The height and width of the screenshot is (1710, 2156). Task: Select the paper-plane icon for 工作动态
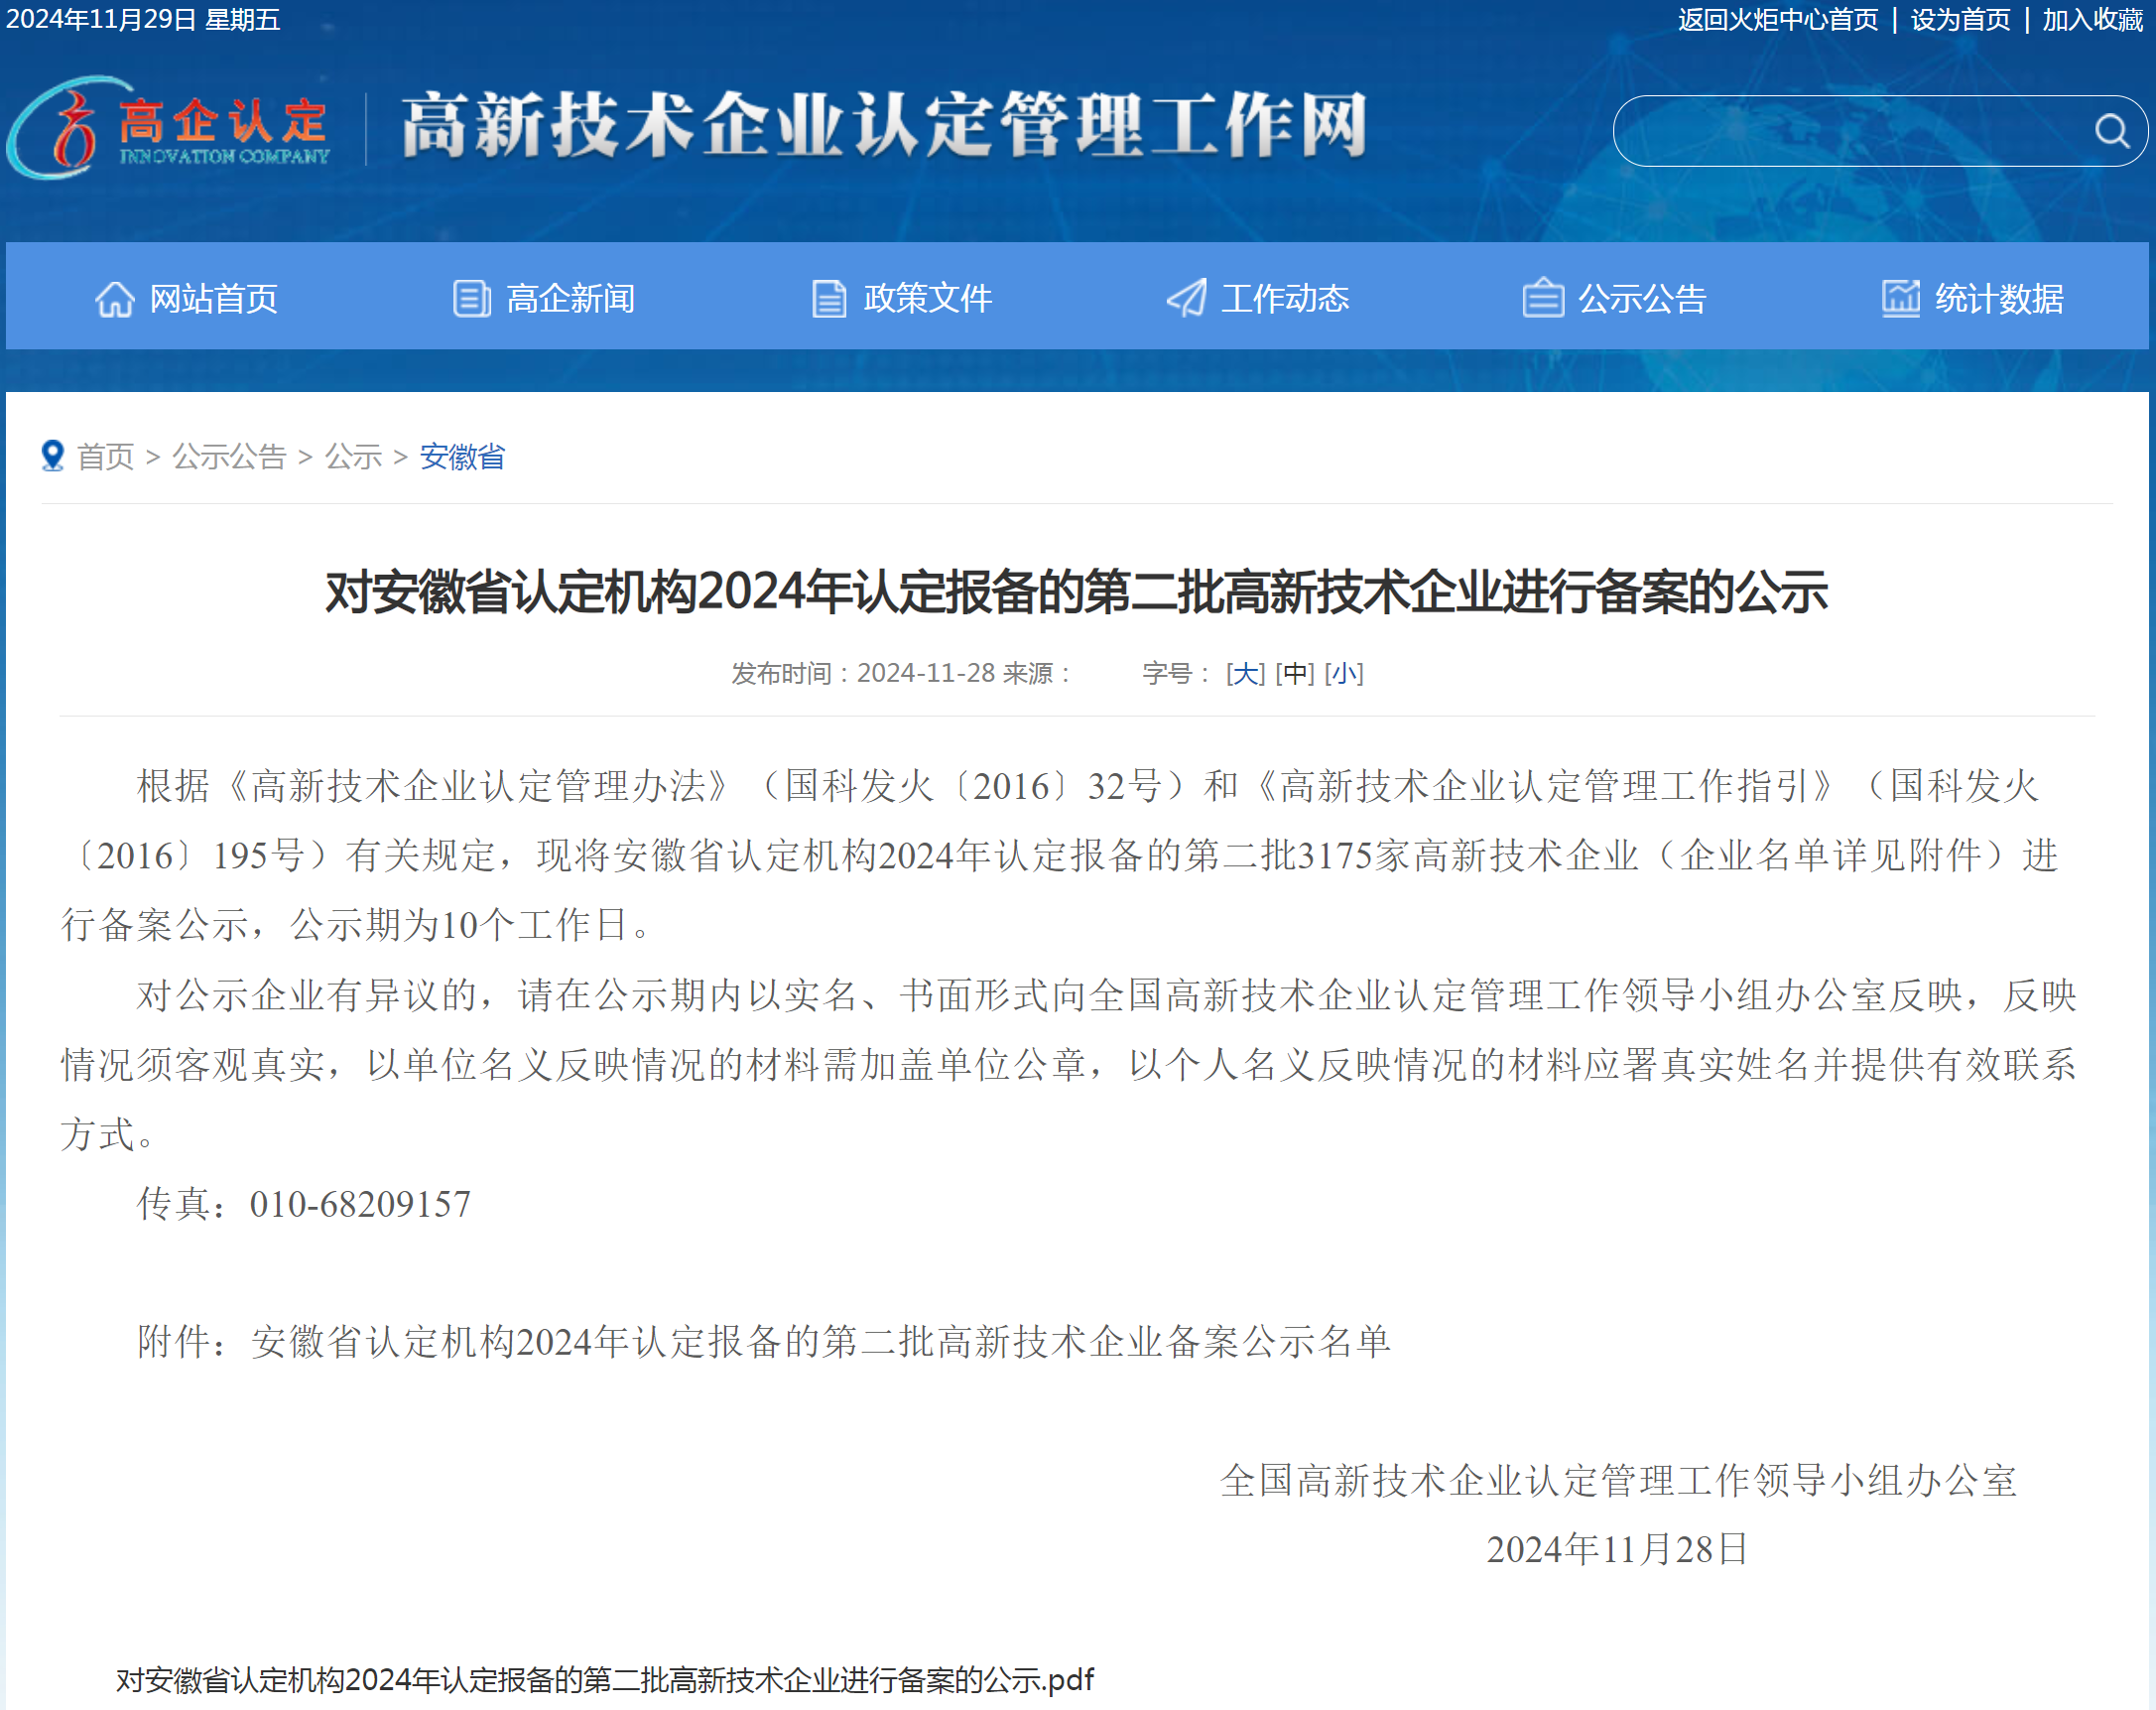click(1185, 296)
